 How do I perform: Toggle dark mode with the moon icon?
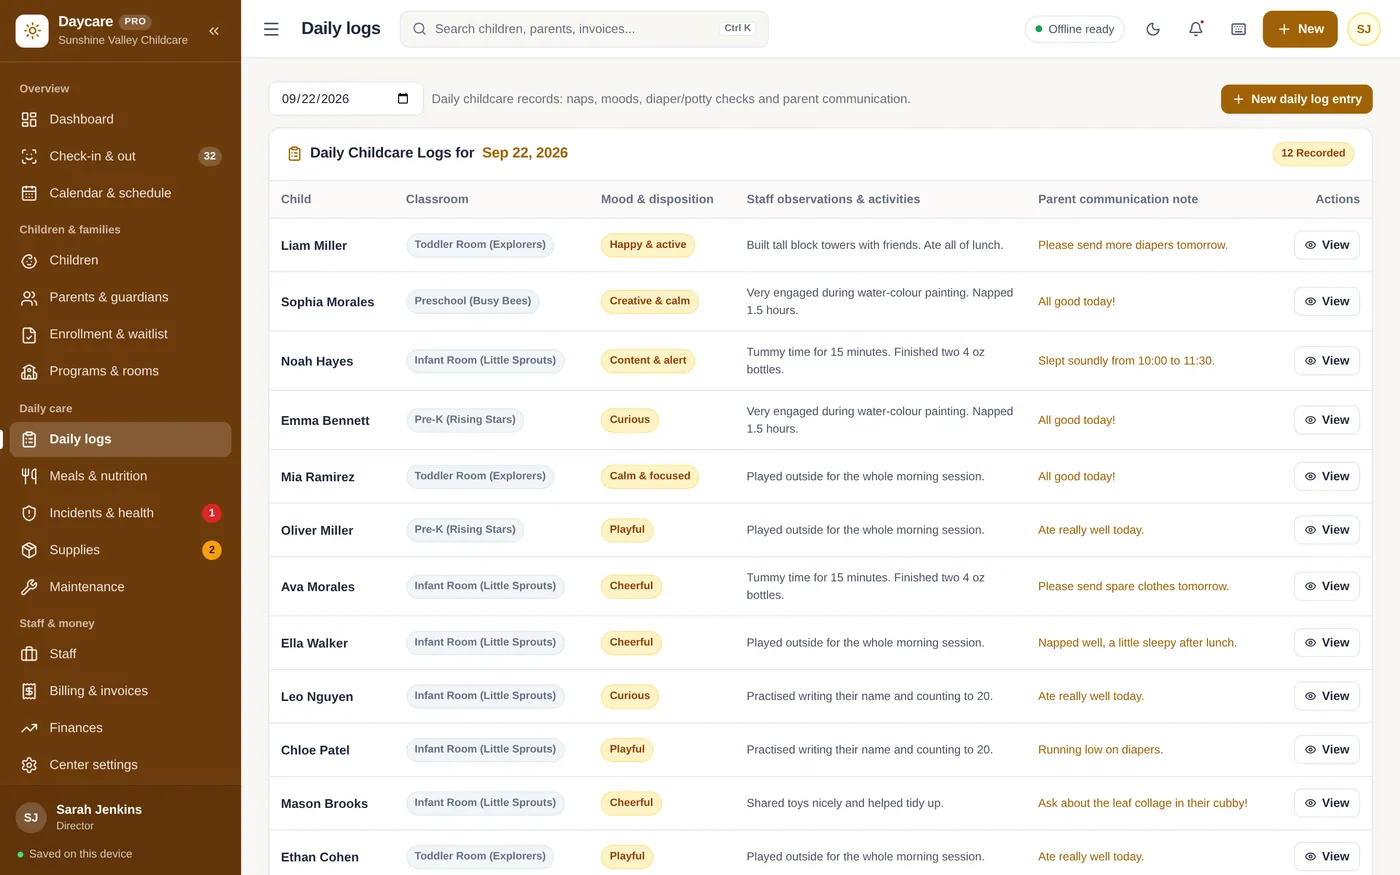pos(1153,29)
